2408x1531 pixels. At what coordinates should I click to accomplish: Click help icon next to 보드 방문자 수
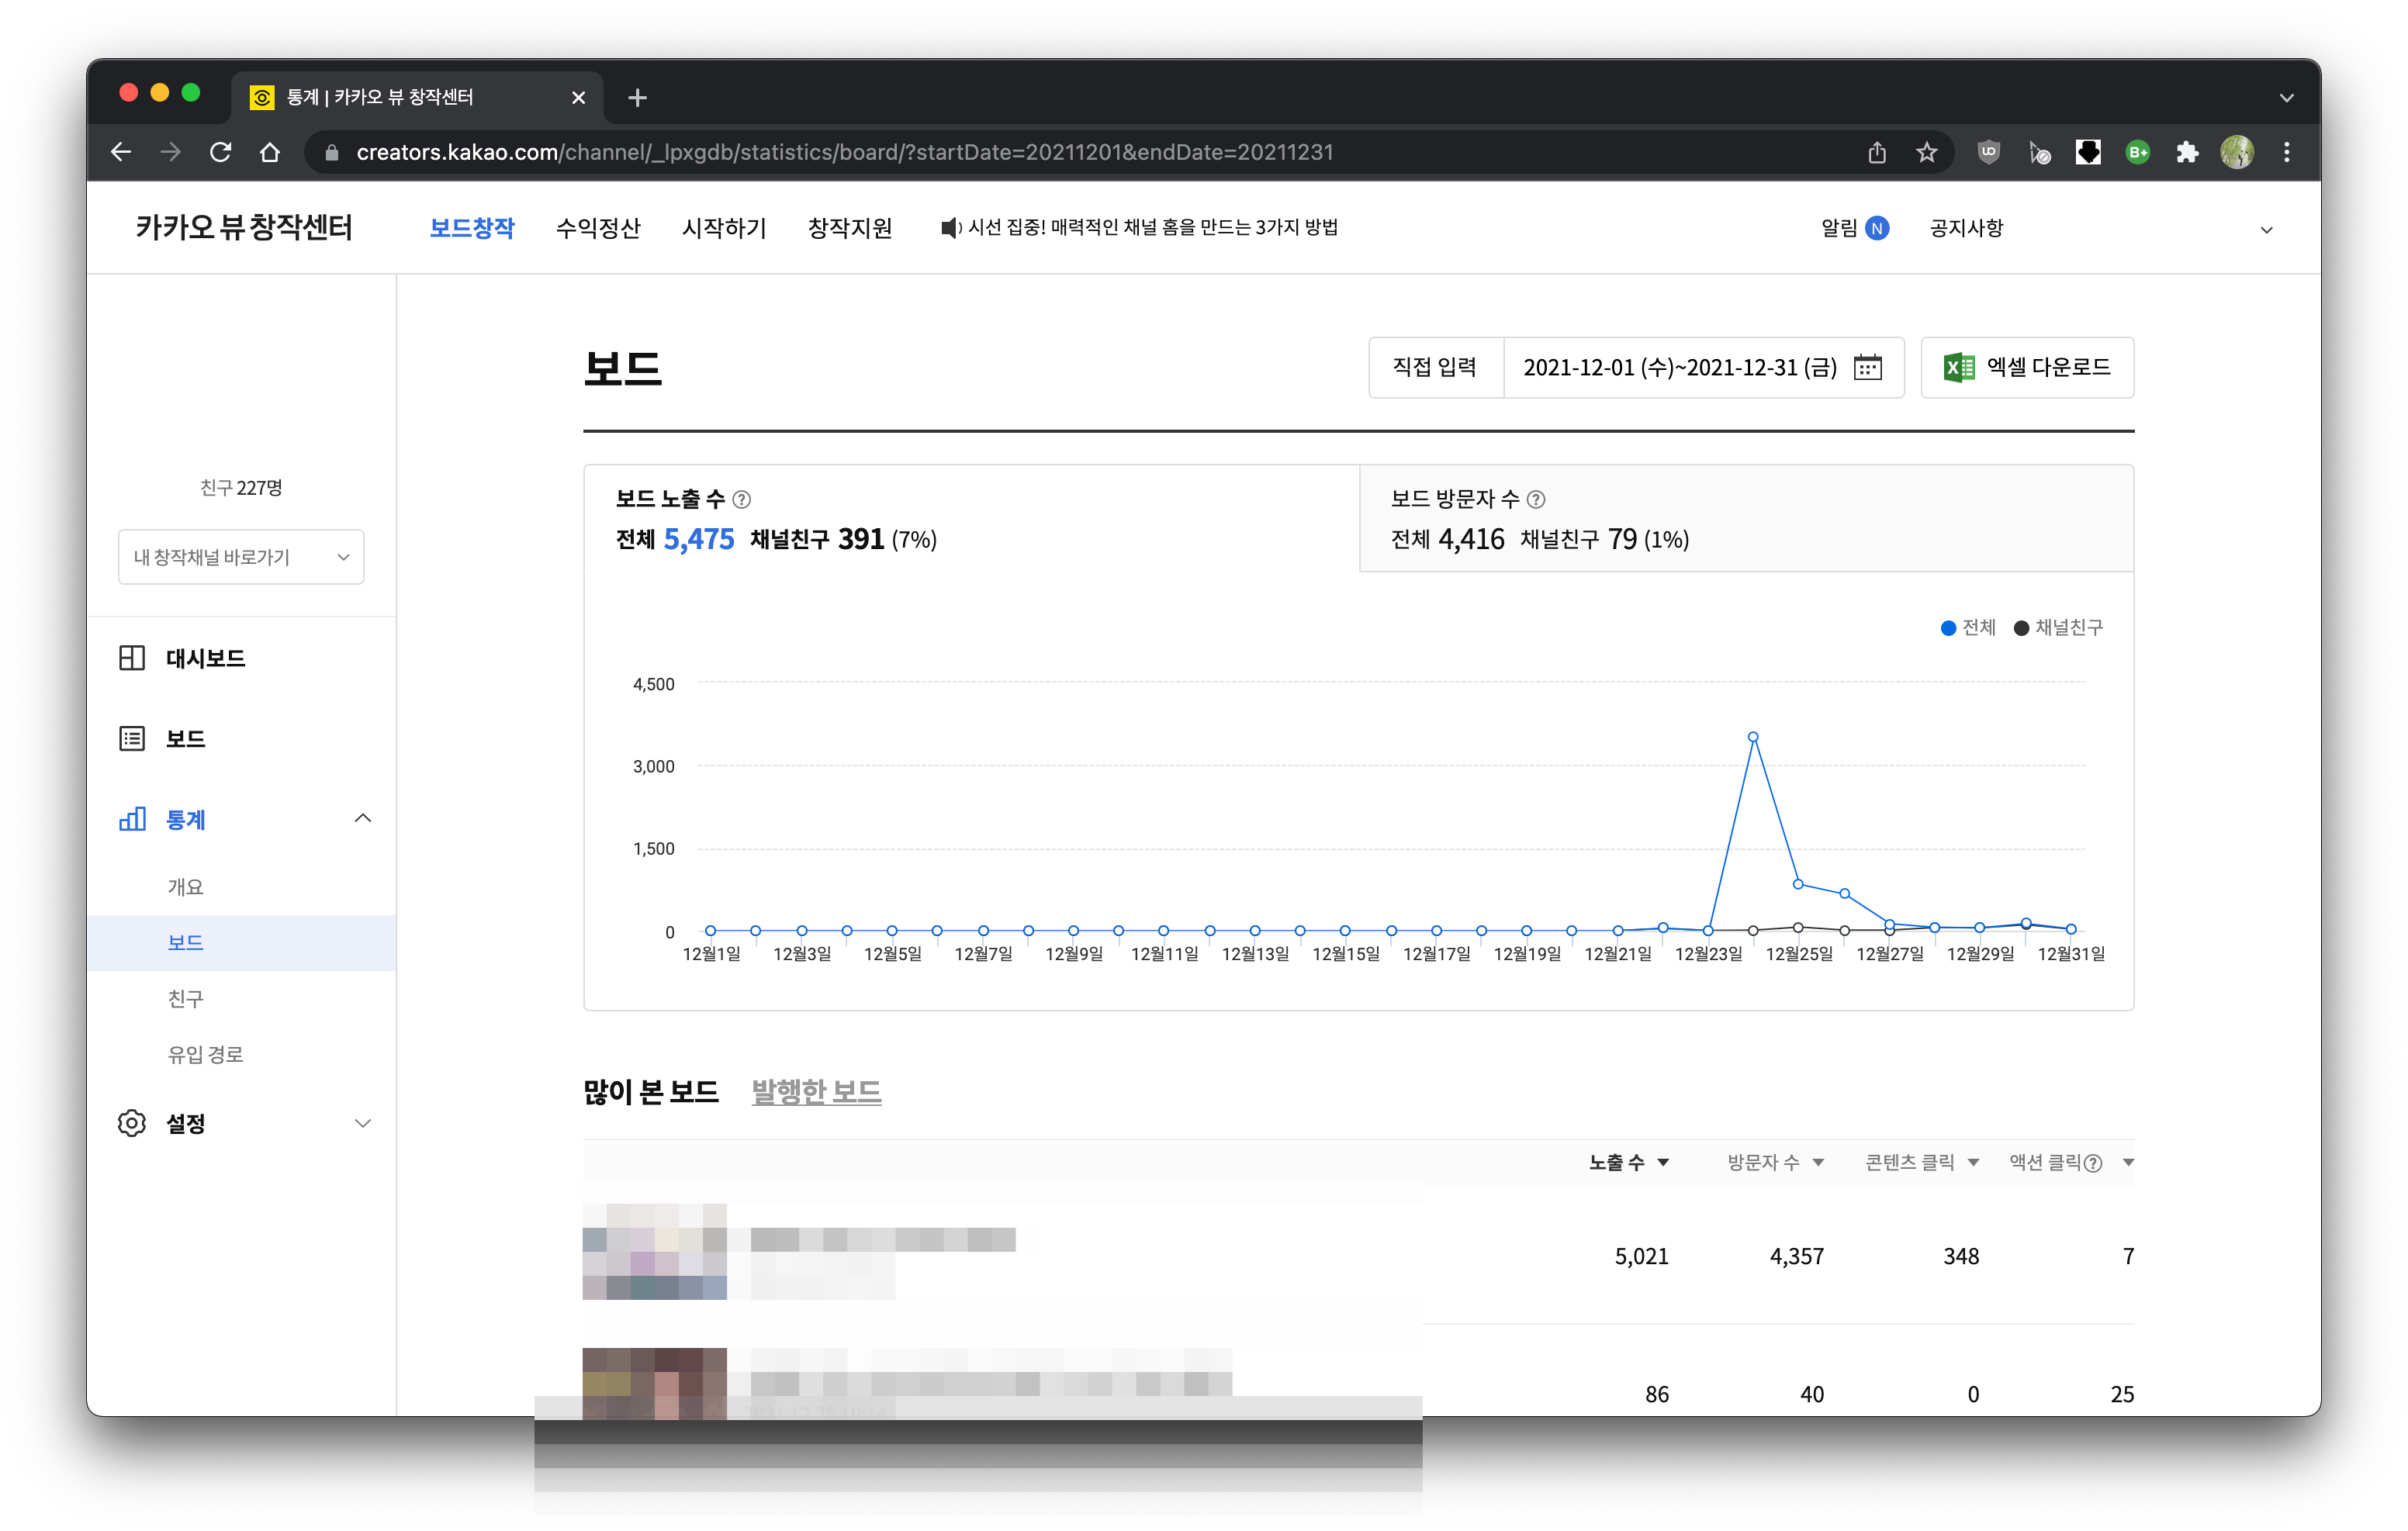pyautogui.click(x=1536, y=499)
